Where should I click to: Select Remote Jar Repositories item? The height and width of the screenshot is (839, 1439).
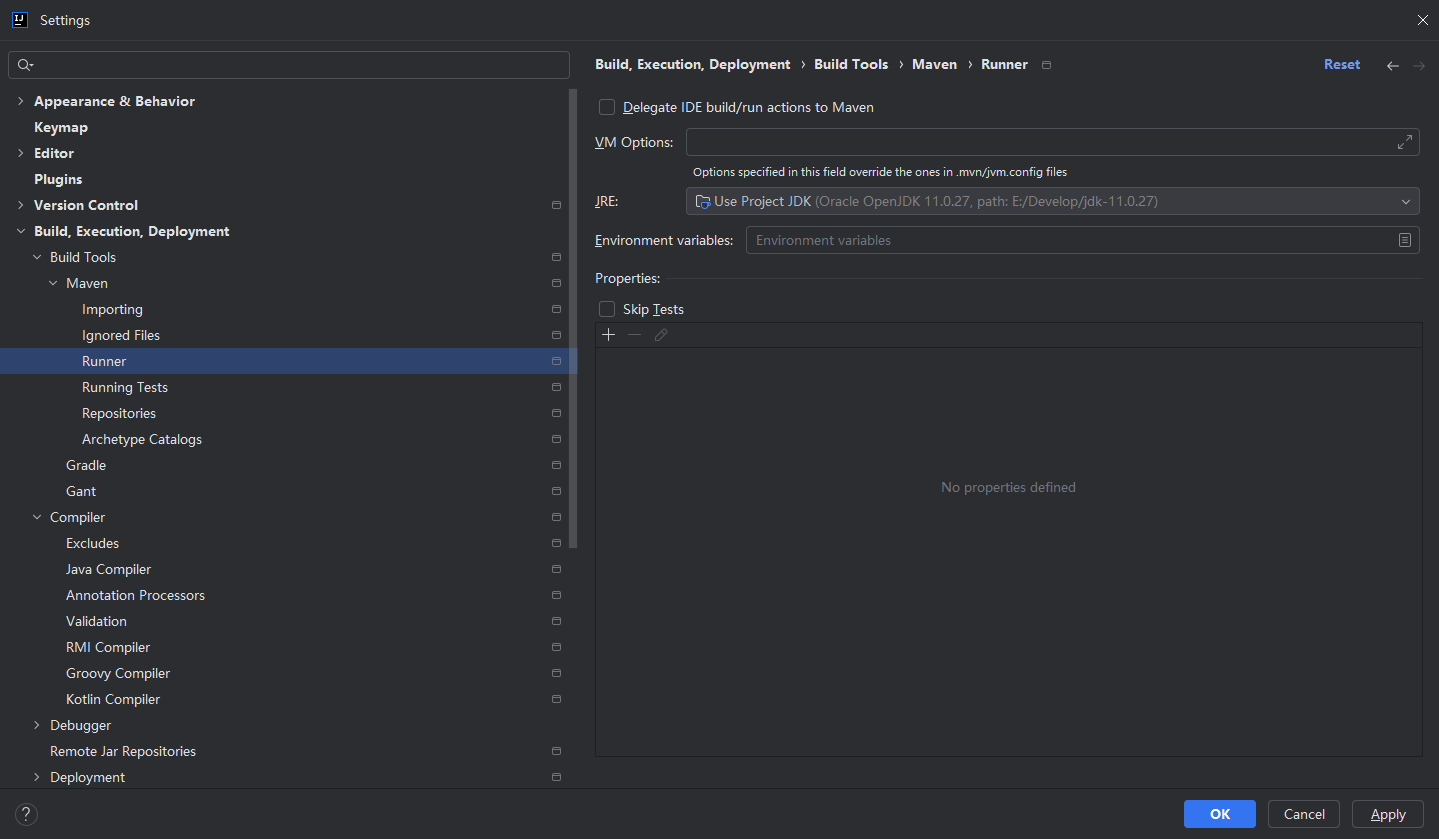tap(123, 751)
